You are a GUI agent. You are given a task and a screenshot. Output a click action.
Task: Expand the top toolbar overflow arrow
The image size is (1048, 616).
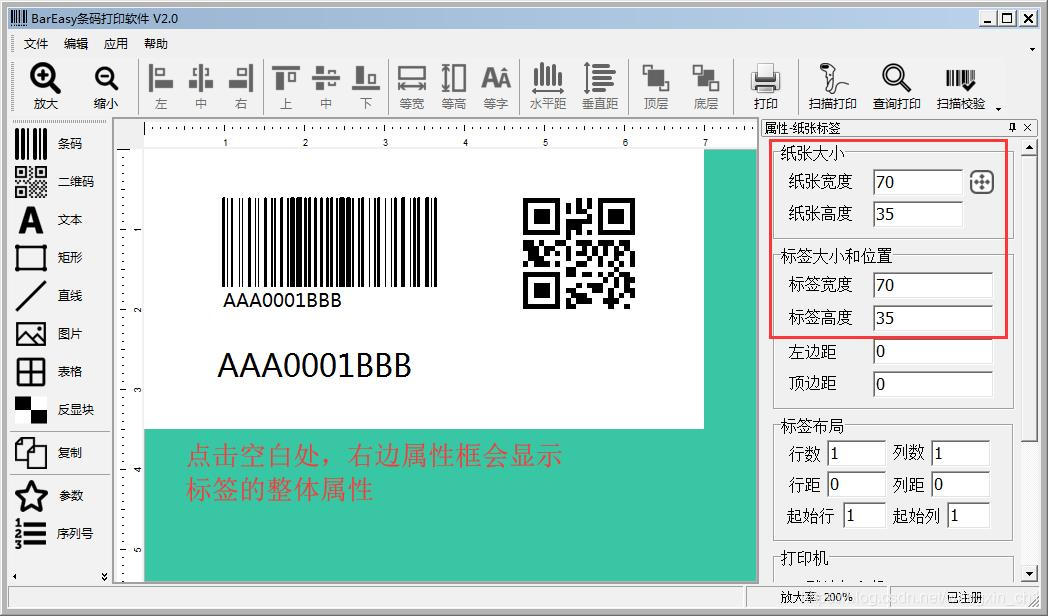pyautogui.click(x=999, y=108)
